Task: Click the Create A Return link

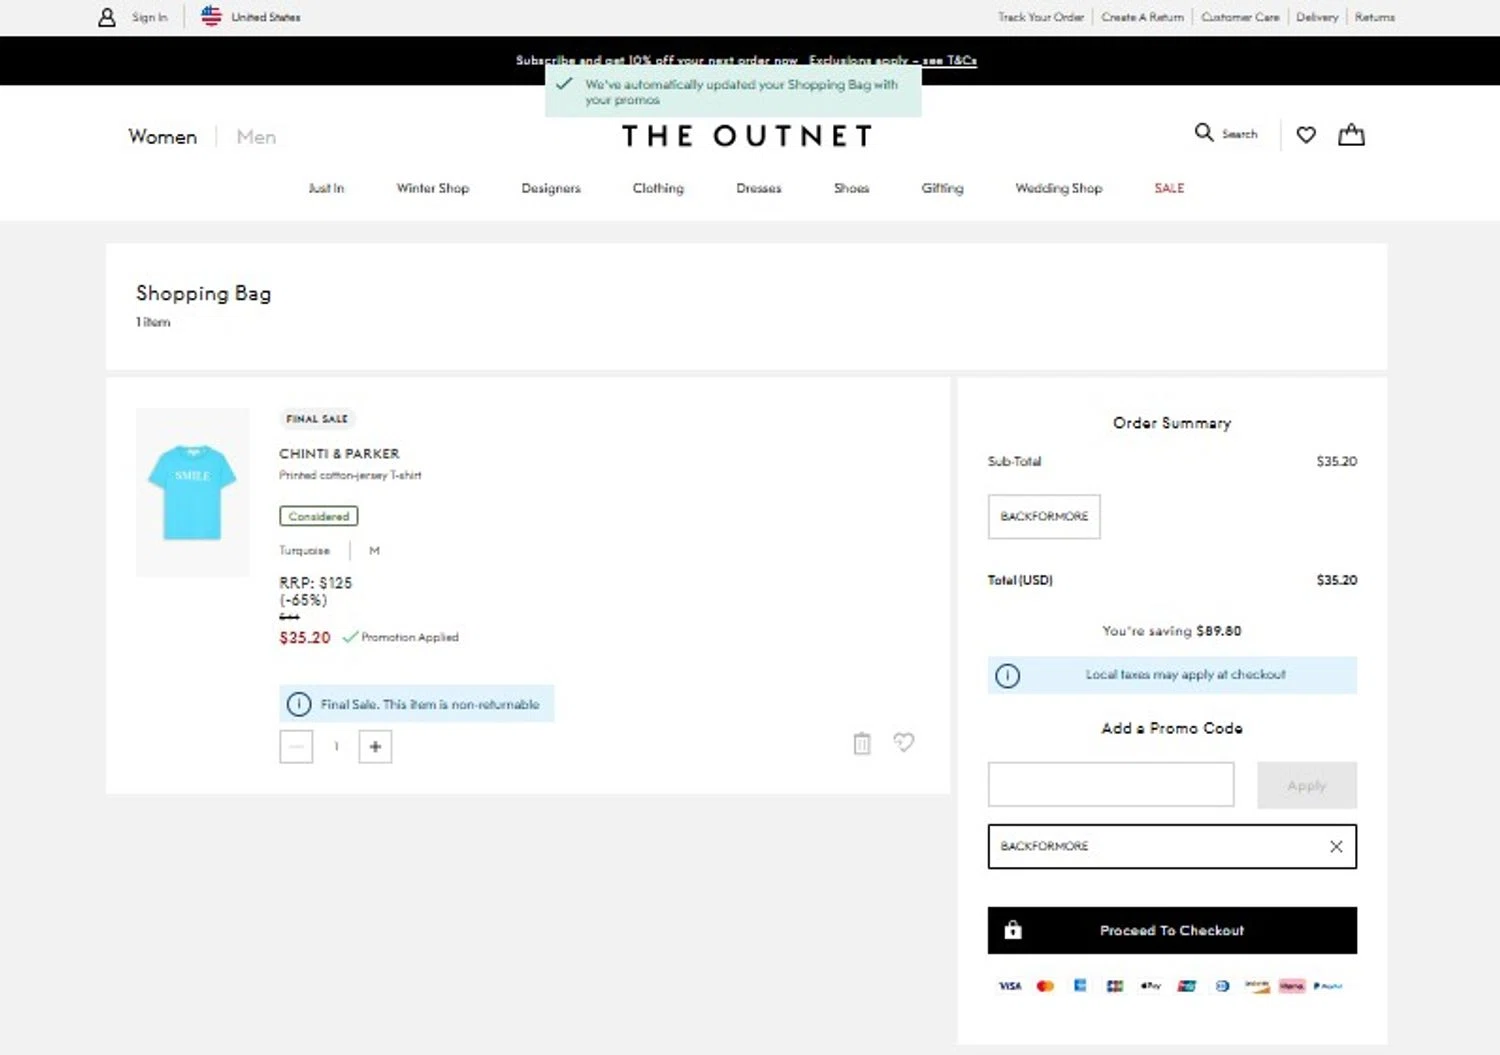Action: click(1142, 17)
